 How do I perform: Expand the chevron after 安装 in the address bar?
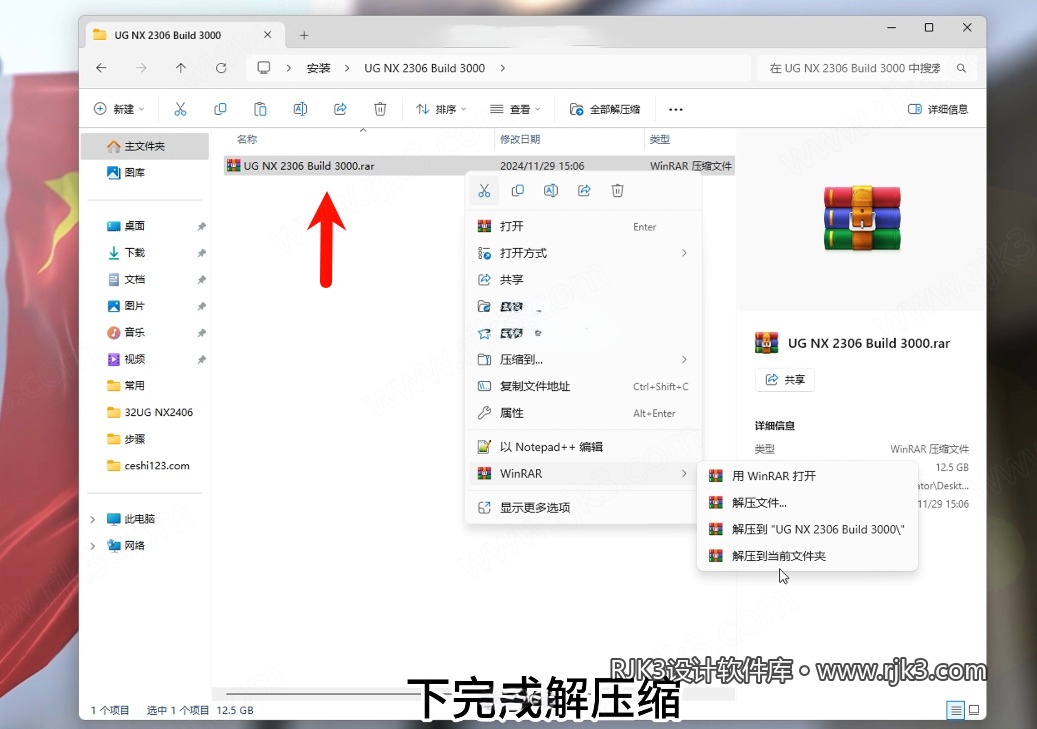pyautogui.click(x=347, y=68)
